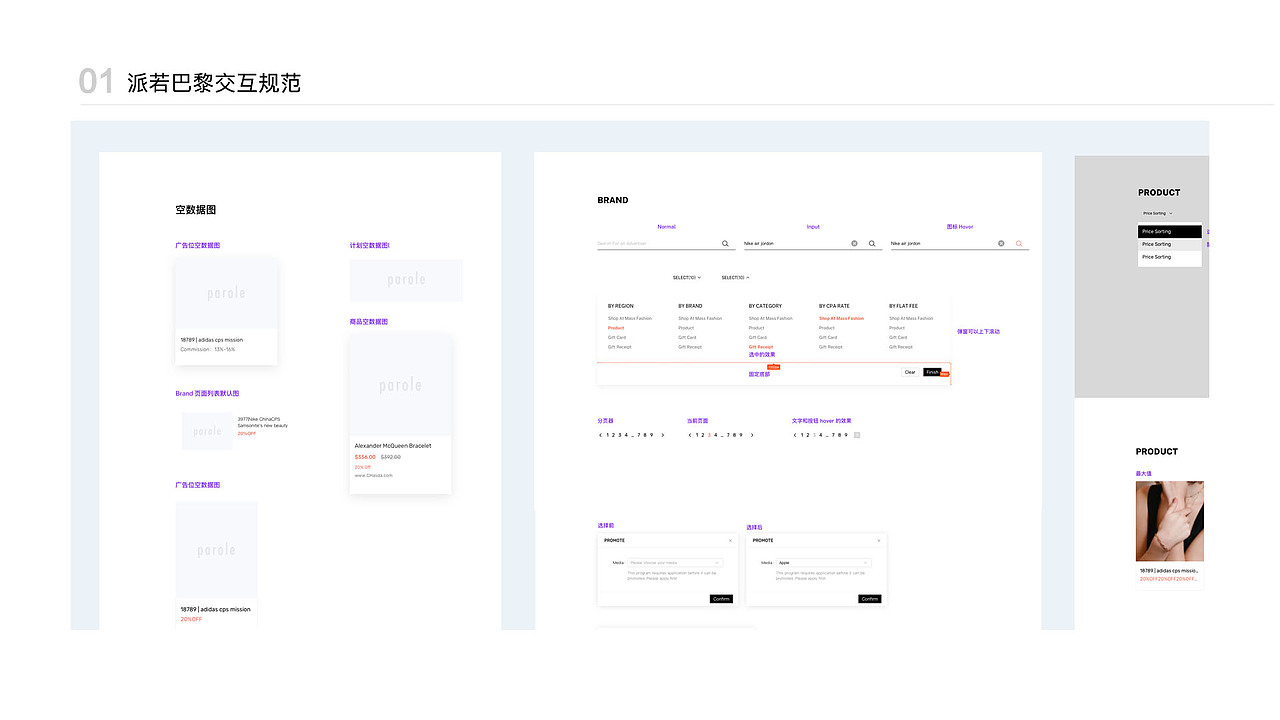
Task: Go to the previous page in the 分页器 pager
Action: (x=600, y=435)
